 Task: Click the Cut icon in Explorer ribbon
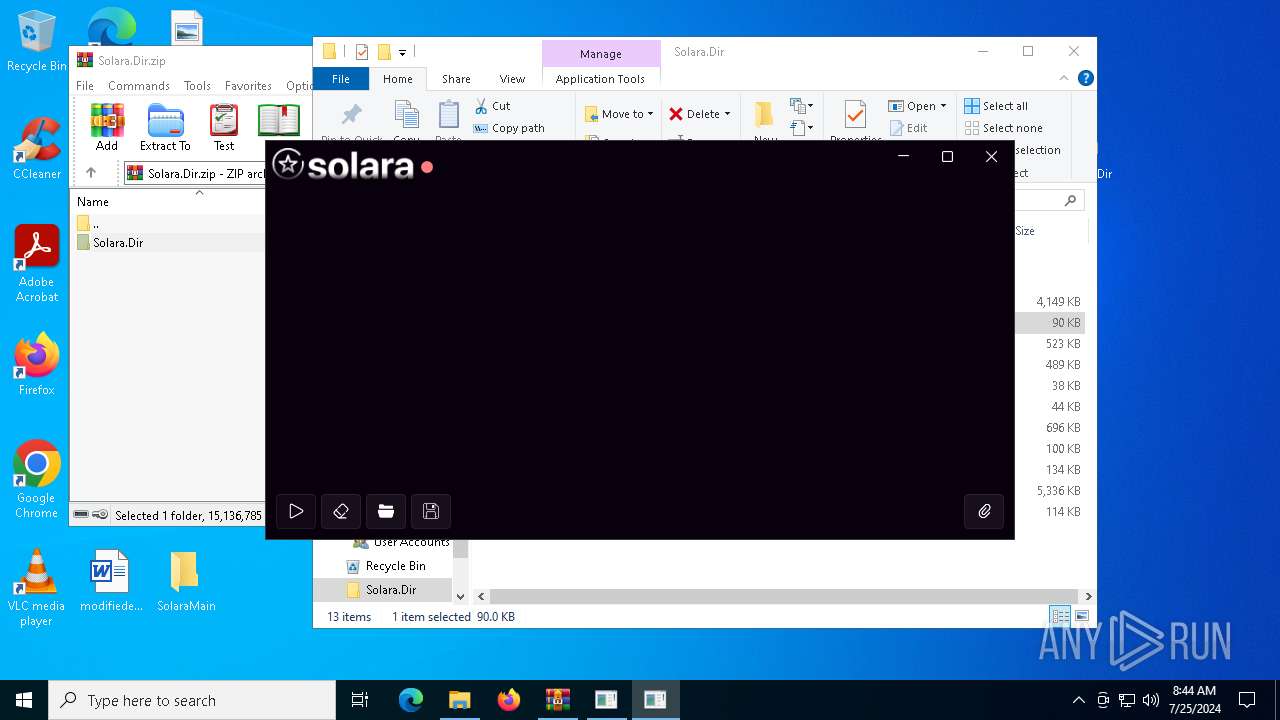coord(492,106)
